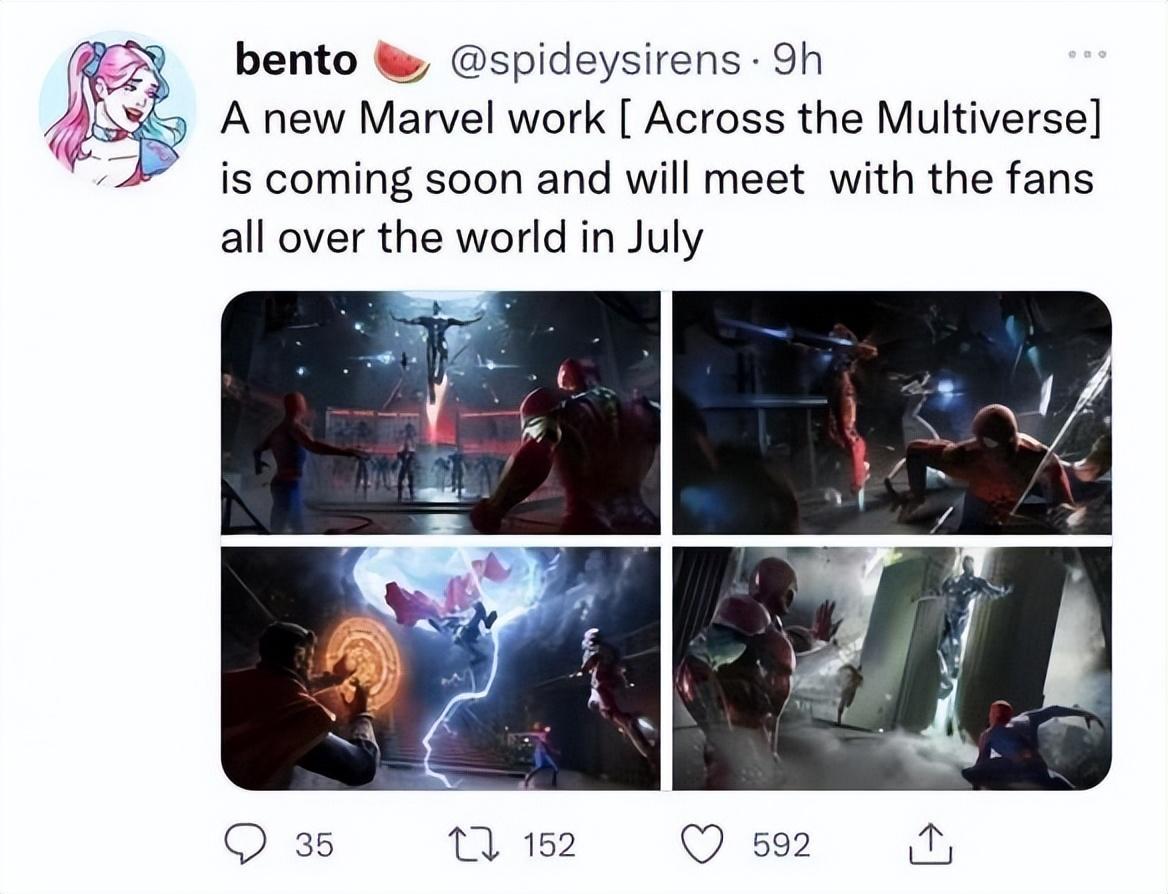This screenshot has width=1168, height=894.
Task: Open the top-left arena concept art image
Action: (440, 412)
